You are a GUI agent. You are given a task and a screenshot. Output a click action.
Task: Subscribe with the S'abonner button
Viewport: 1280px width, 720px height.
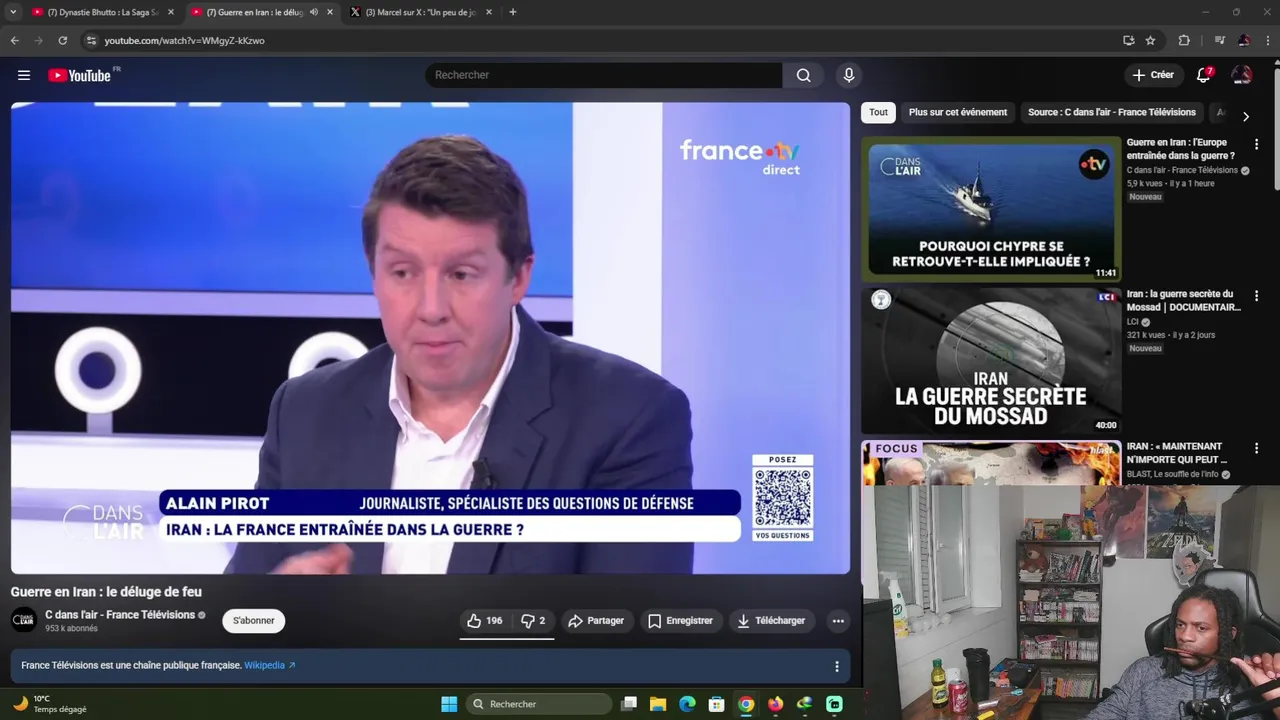(x=253, y=621)
